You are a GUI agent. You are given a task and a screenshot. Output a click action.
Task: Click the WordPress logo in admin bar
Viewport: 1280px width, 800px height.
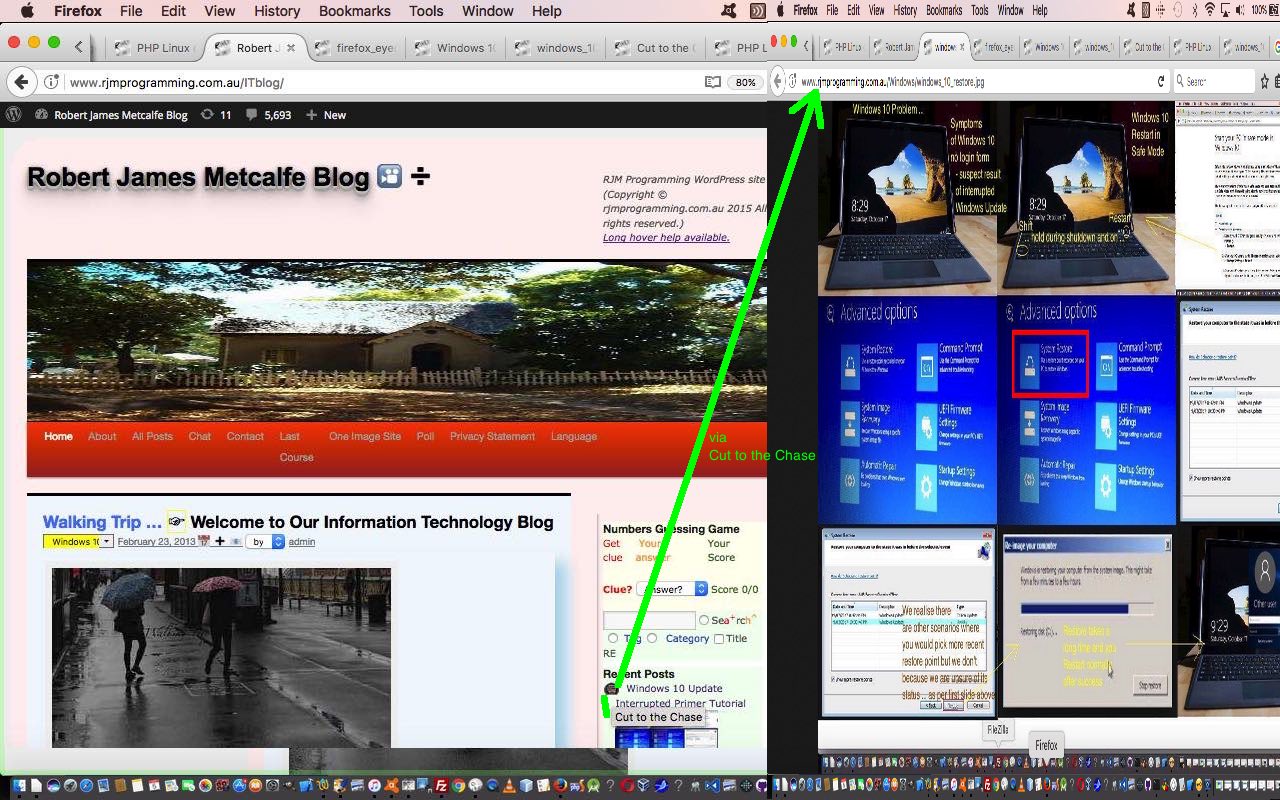14,115
